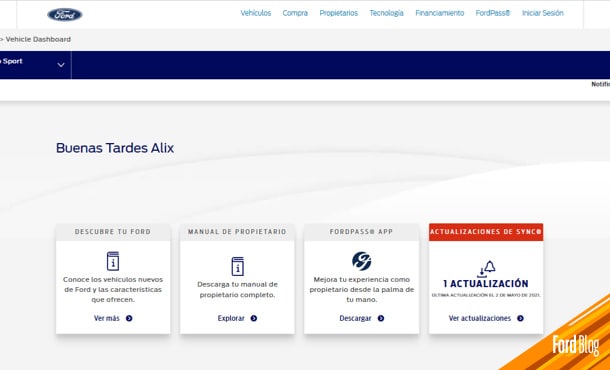Click the arrow icon next to Ver actualizaciones
The image size is (610, 370).
click(520, 318)
